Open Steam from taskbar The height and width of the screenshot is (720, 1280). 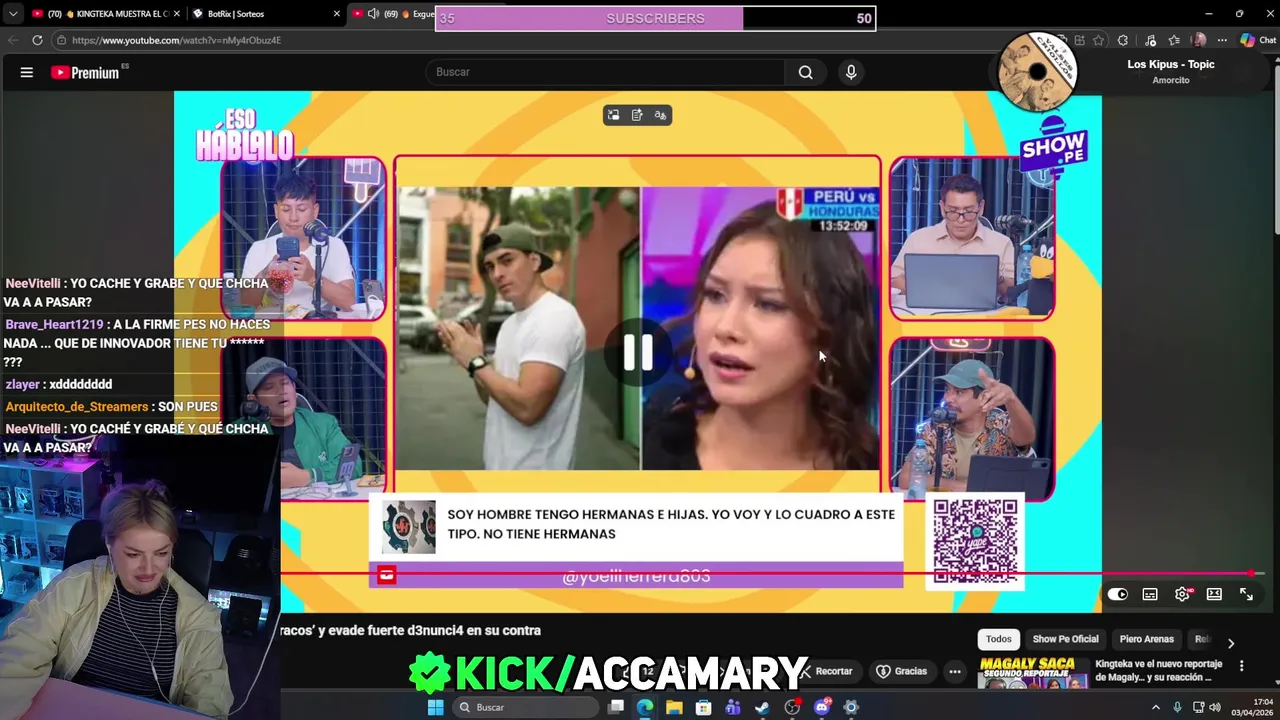click(762, 707)
